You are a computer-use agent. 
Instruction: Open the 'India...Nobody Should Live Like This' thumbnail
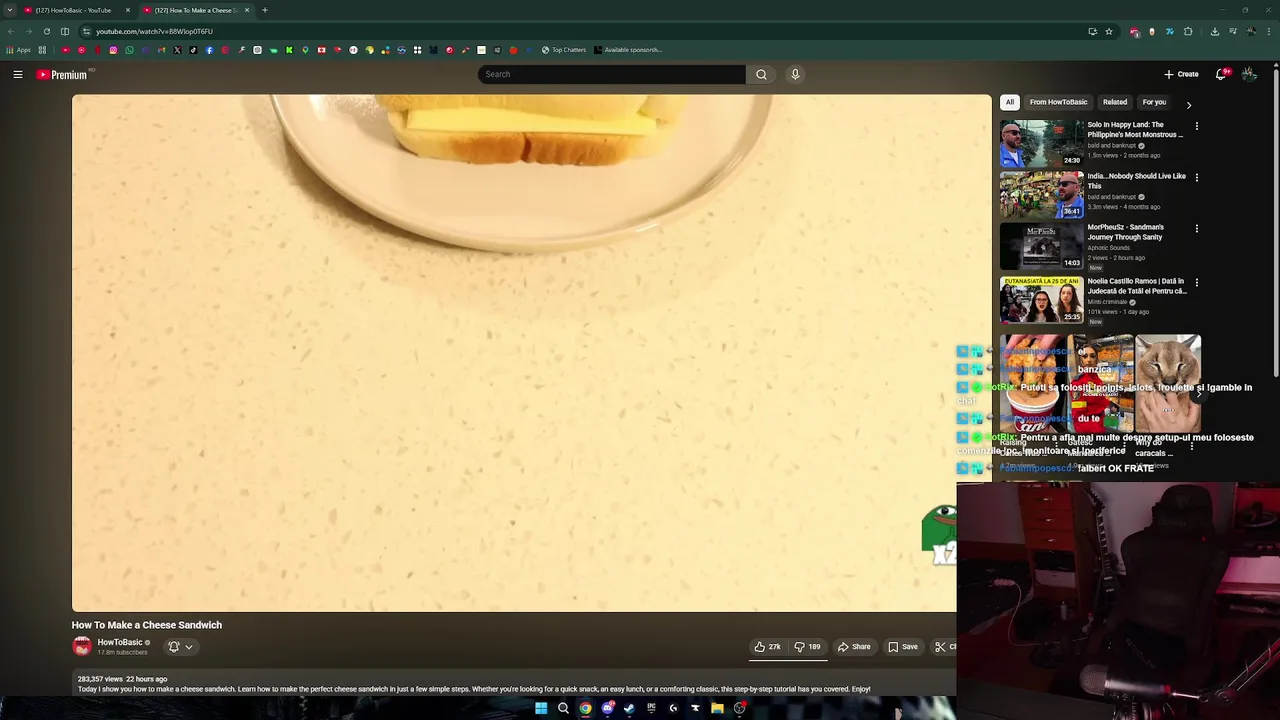click(1041, 195)
